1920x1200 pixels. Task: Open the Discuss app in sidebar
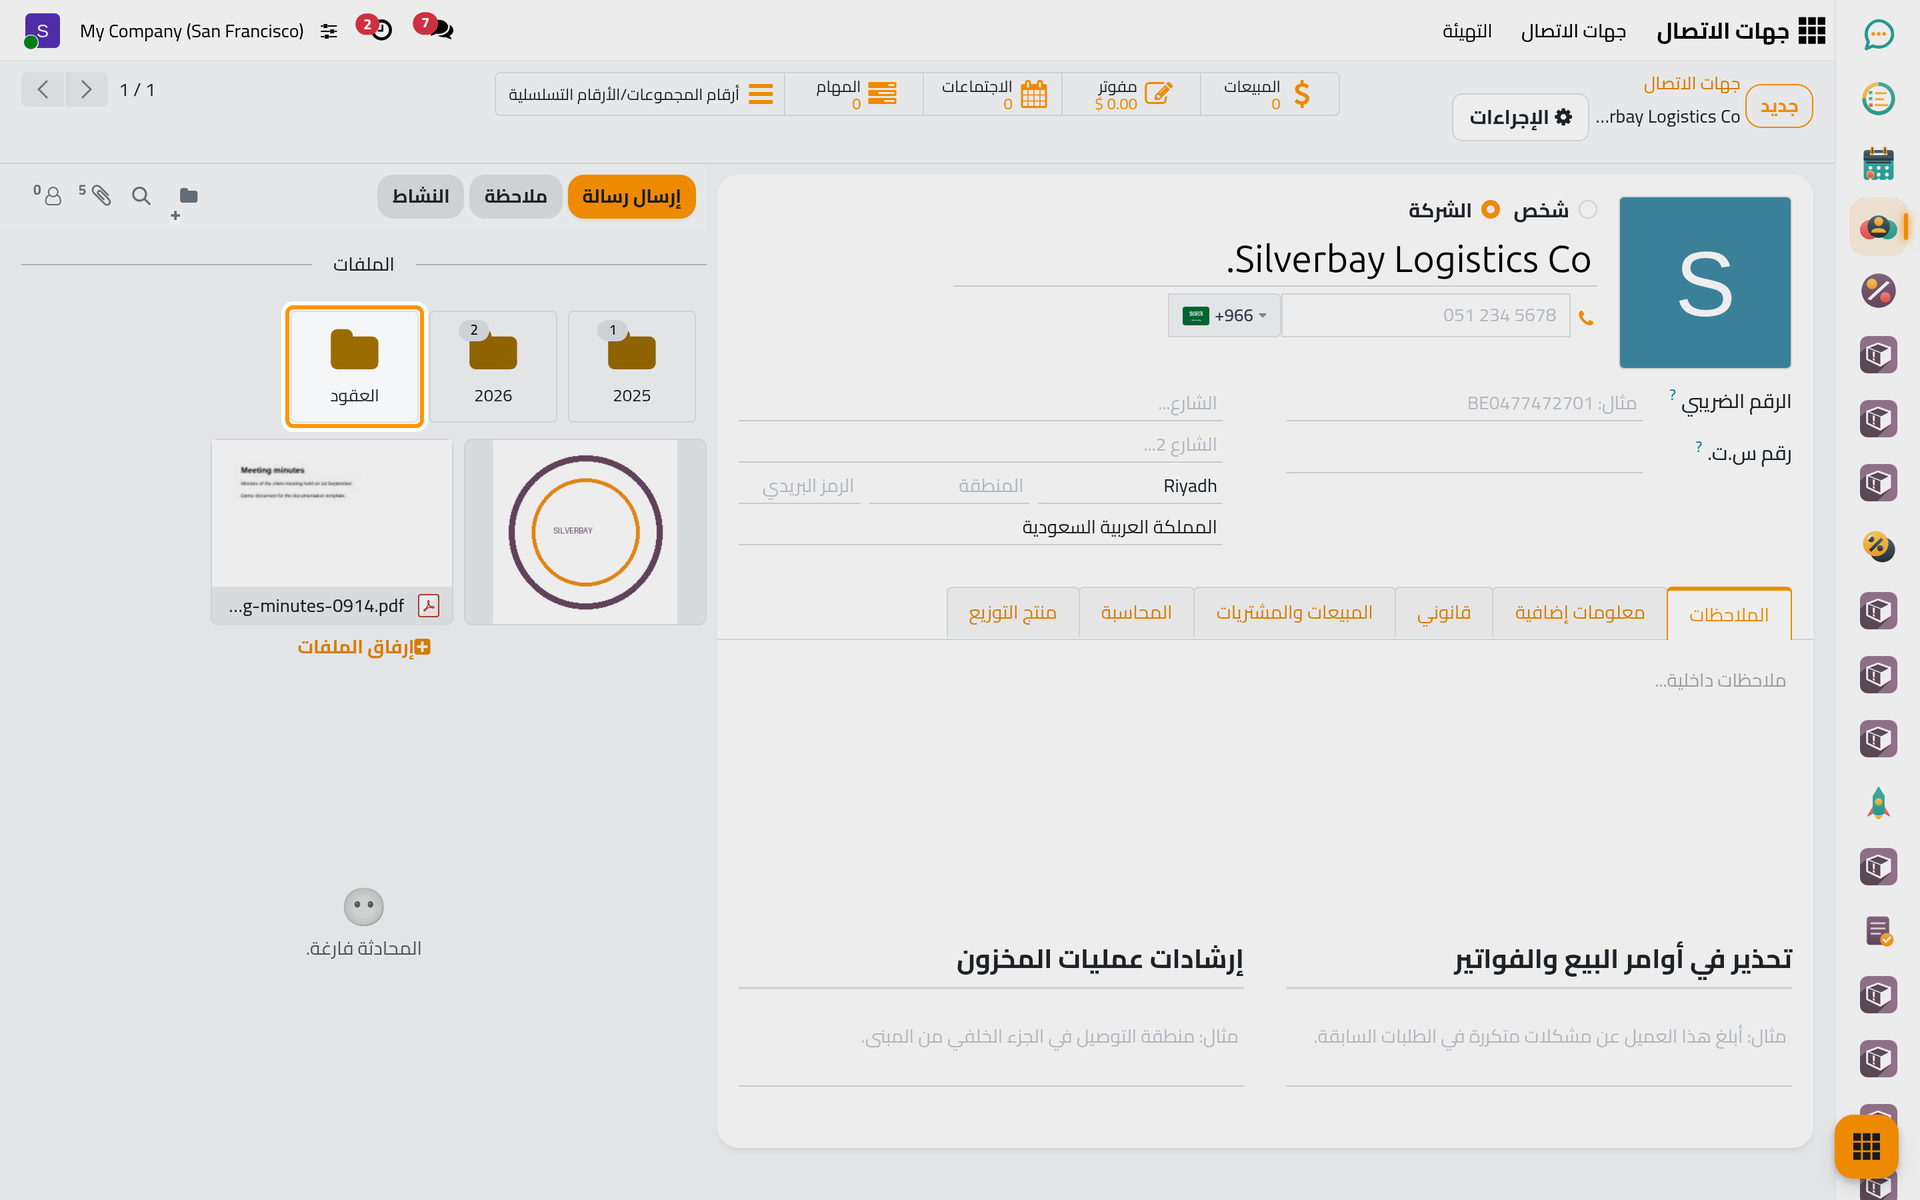point(1878,35)
